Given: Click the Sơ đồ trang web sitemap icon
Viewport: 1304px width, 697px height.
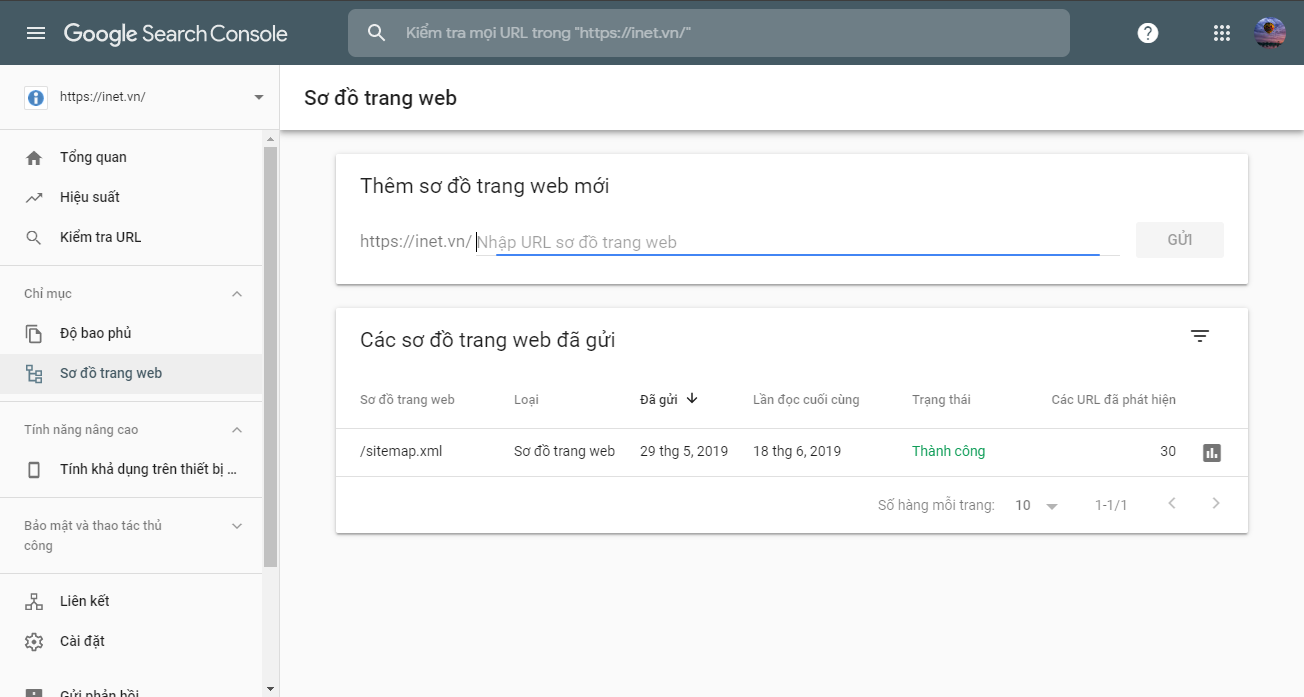Looking at the screenshot, I should pyautogui.click(x=34, y=374).
